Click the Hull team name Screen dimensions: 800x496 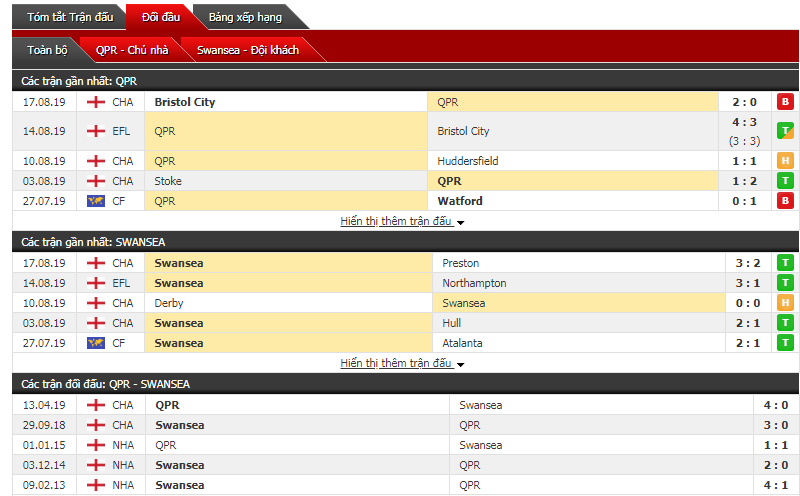451,323
